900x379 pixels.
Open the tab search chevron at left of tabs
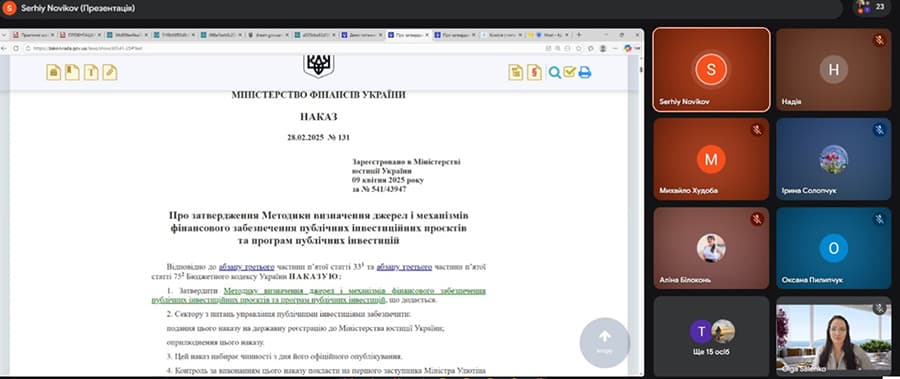(5, 35)
